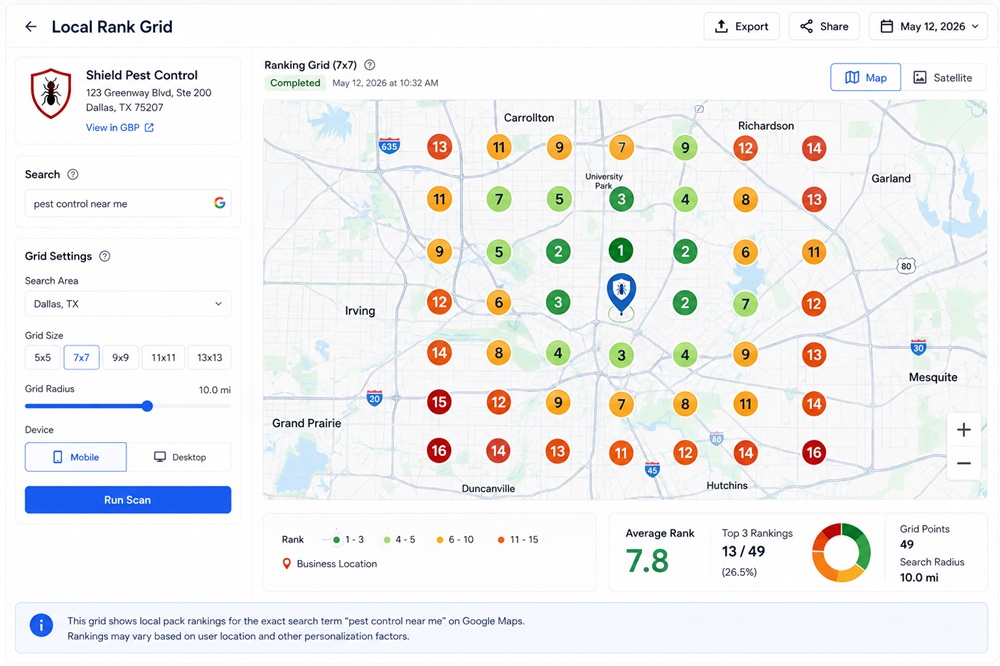Select the rank 16 marker in the bottom-right grid corner
This screenshot has height=666, width=1000.
(814, 452)
